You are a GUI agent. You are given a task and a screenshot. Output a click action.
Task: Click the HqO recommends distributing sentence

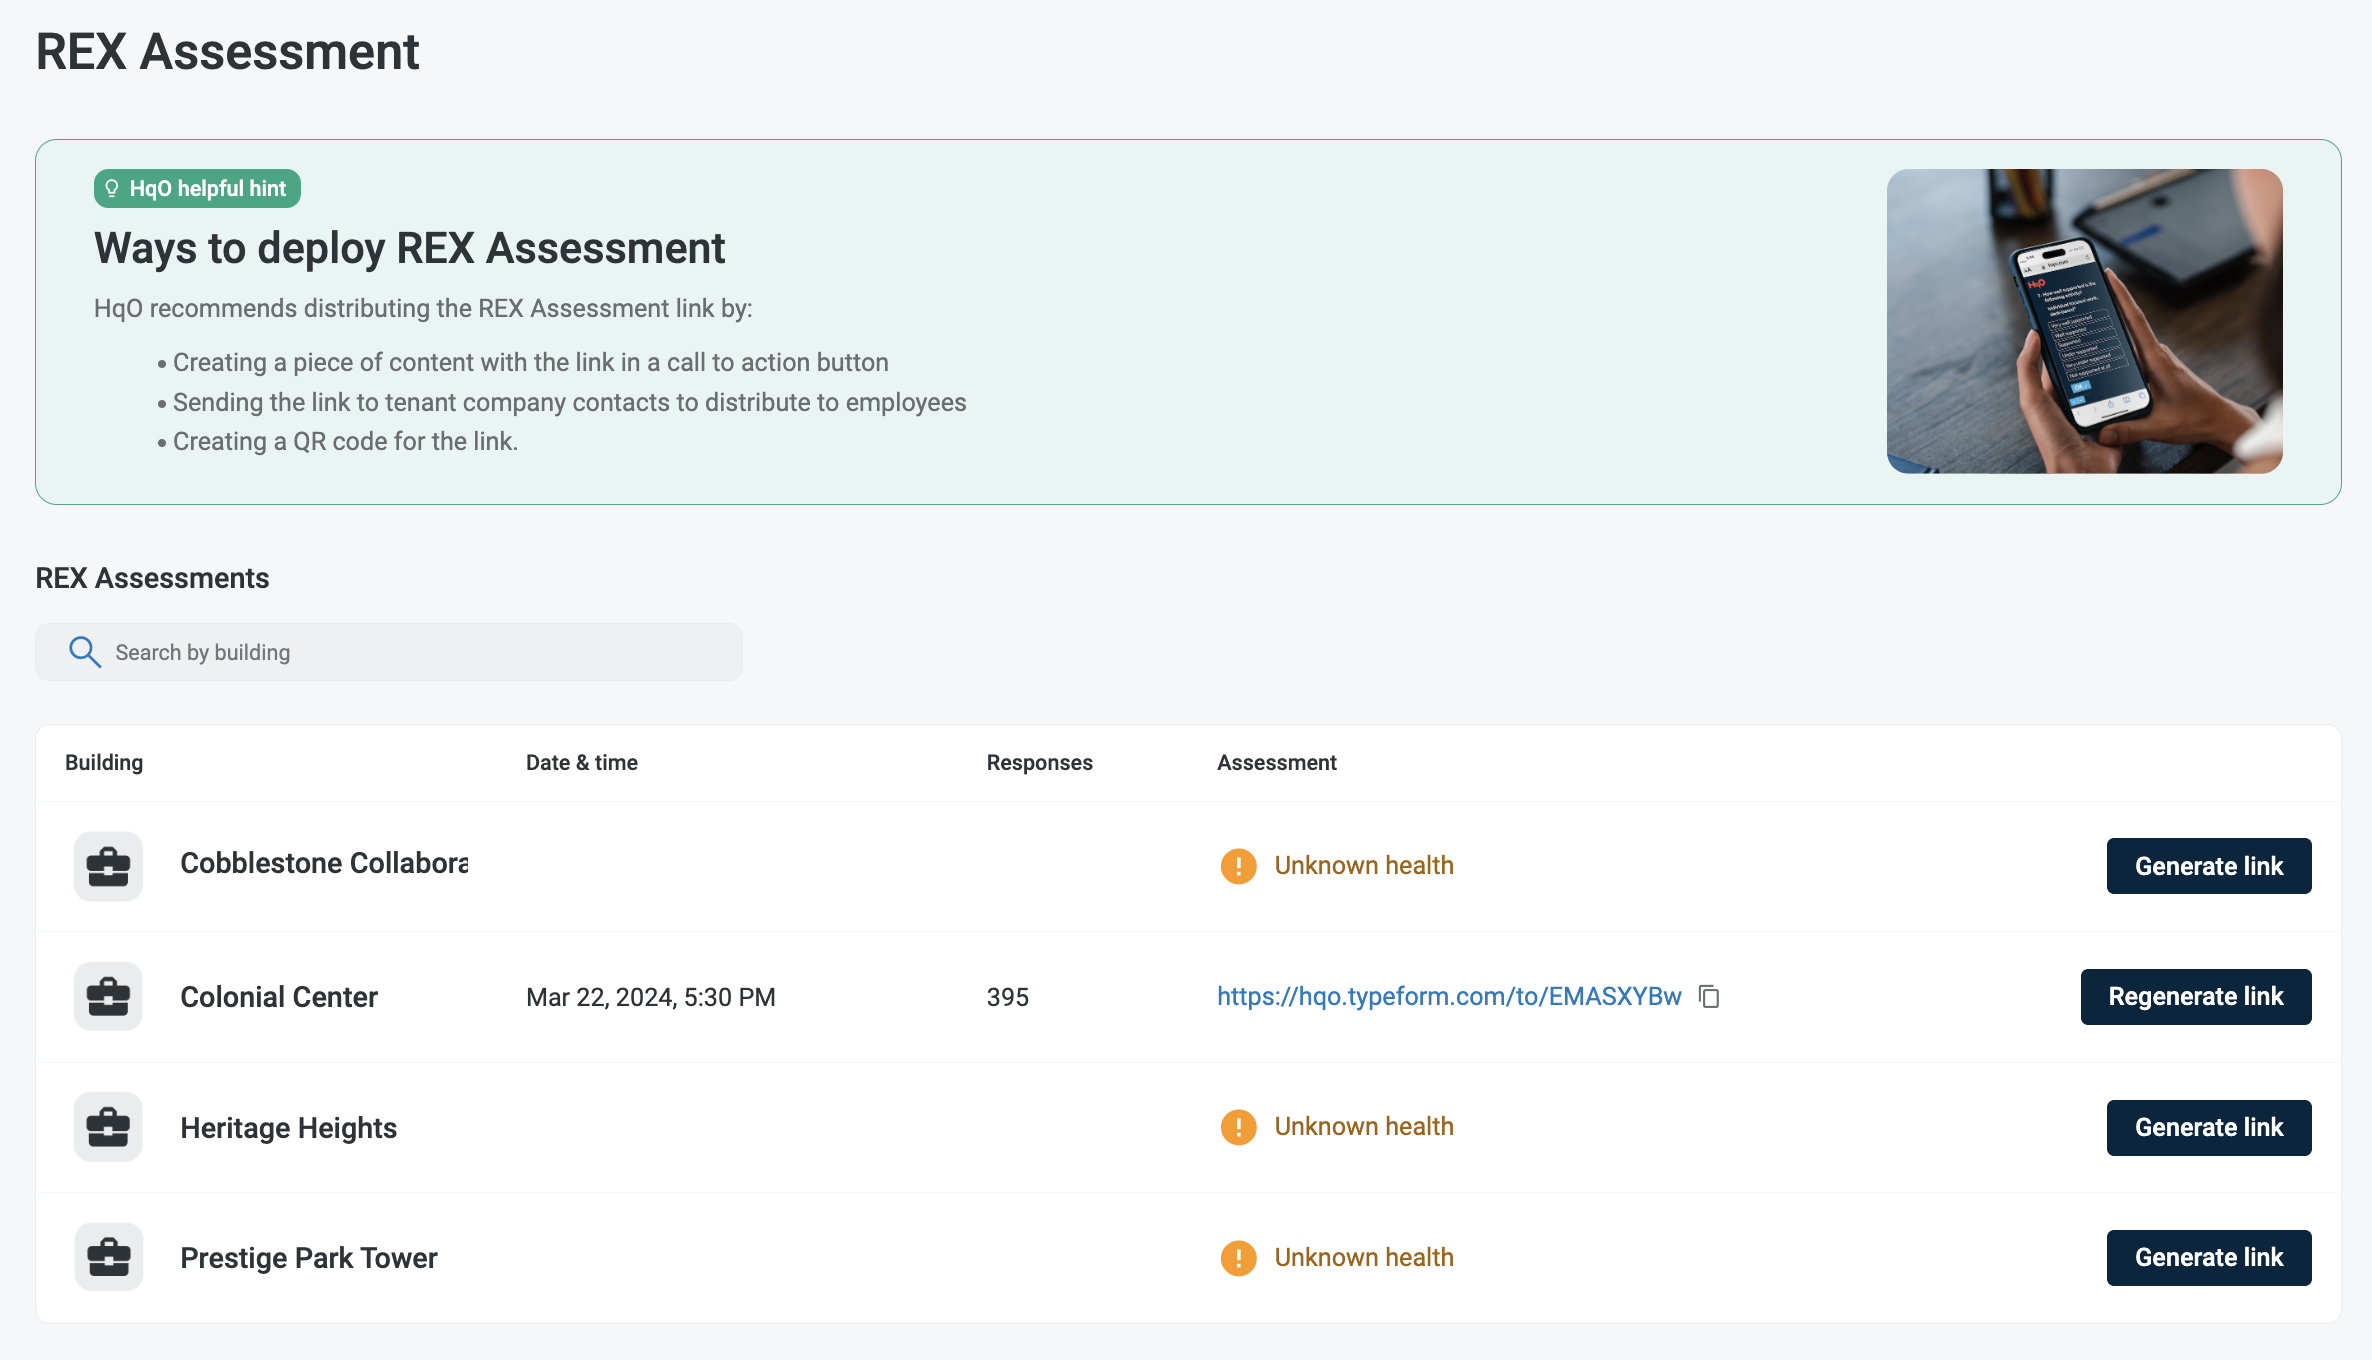pos(423,308)
